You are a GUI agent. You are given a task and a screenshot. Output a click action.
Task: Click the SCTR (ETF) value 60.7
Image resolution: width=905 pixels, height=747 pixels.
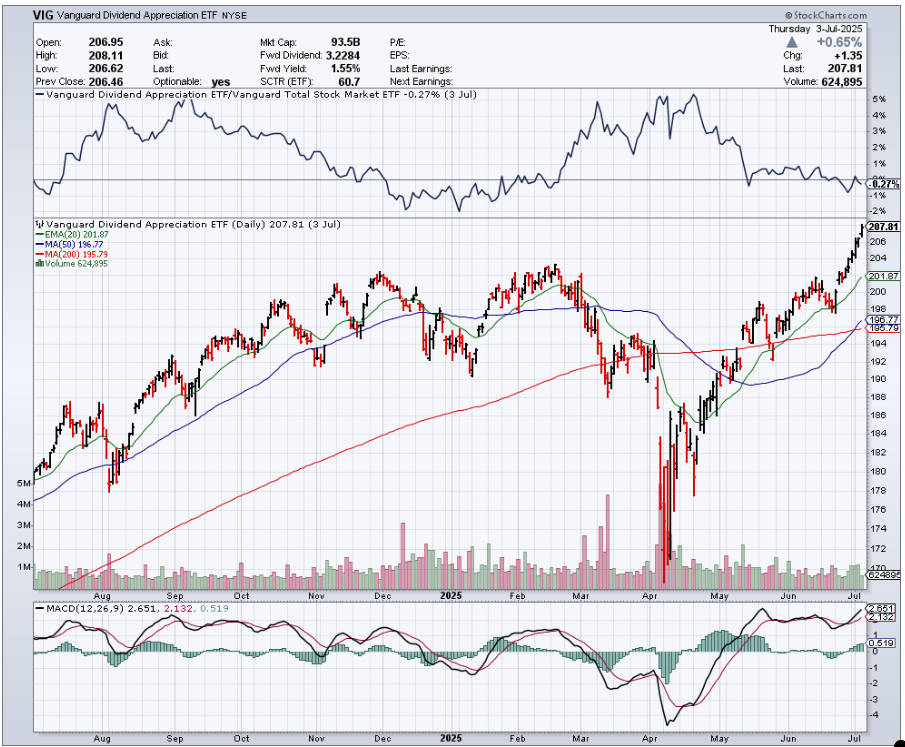350,82
